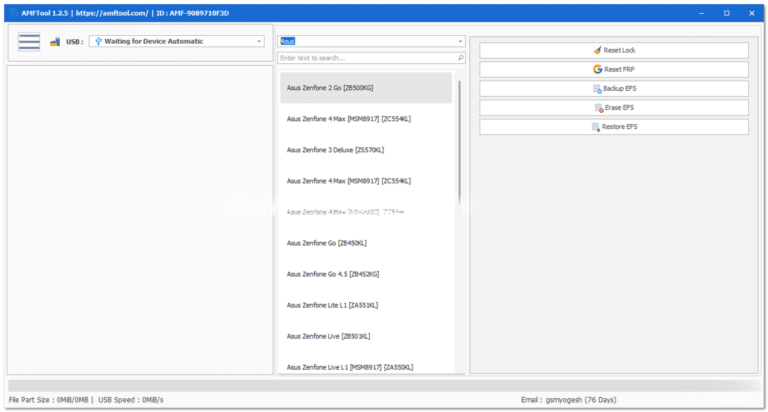Image resolution: width=768 pixels, height=412 pixels.
Task: Click the AMFTool app icon in title bar
Action: tap(13, 13)
